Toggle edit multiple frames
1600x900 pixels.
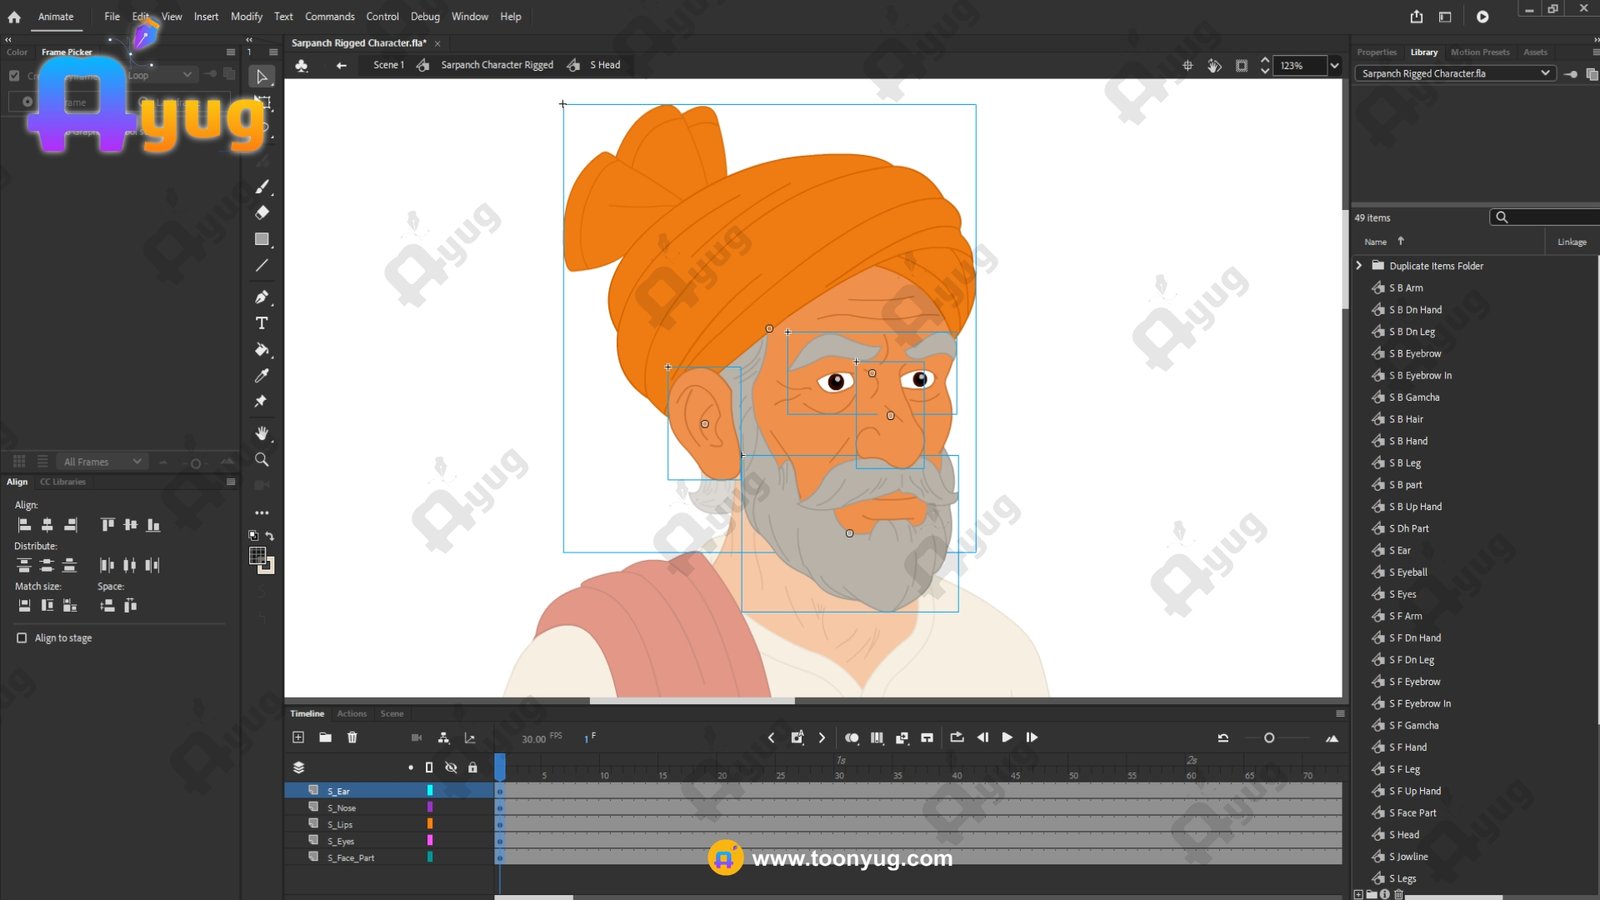tap(877, 738)
